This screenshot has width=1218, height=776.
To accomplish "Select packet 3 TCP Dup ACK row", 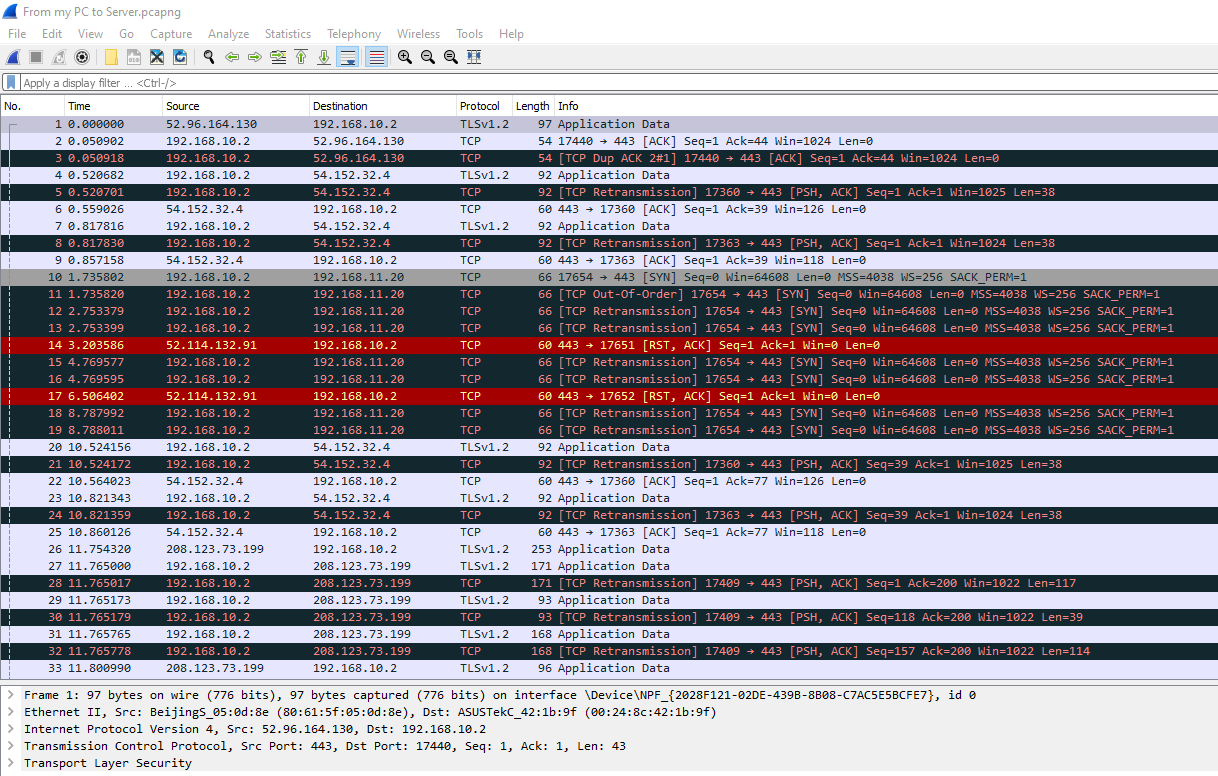I will [609, 158].
